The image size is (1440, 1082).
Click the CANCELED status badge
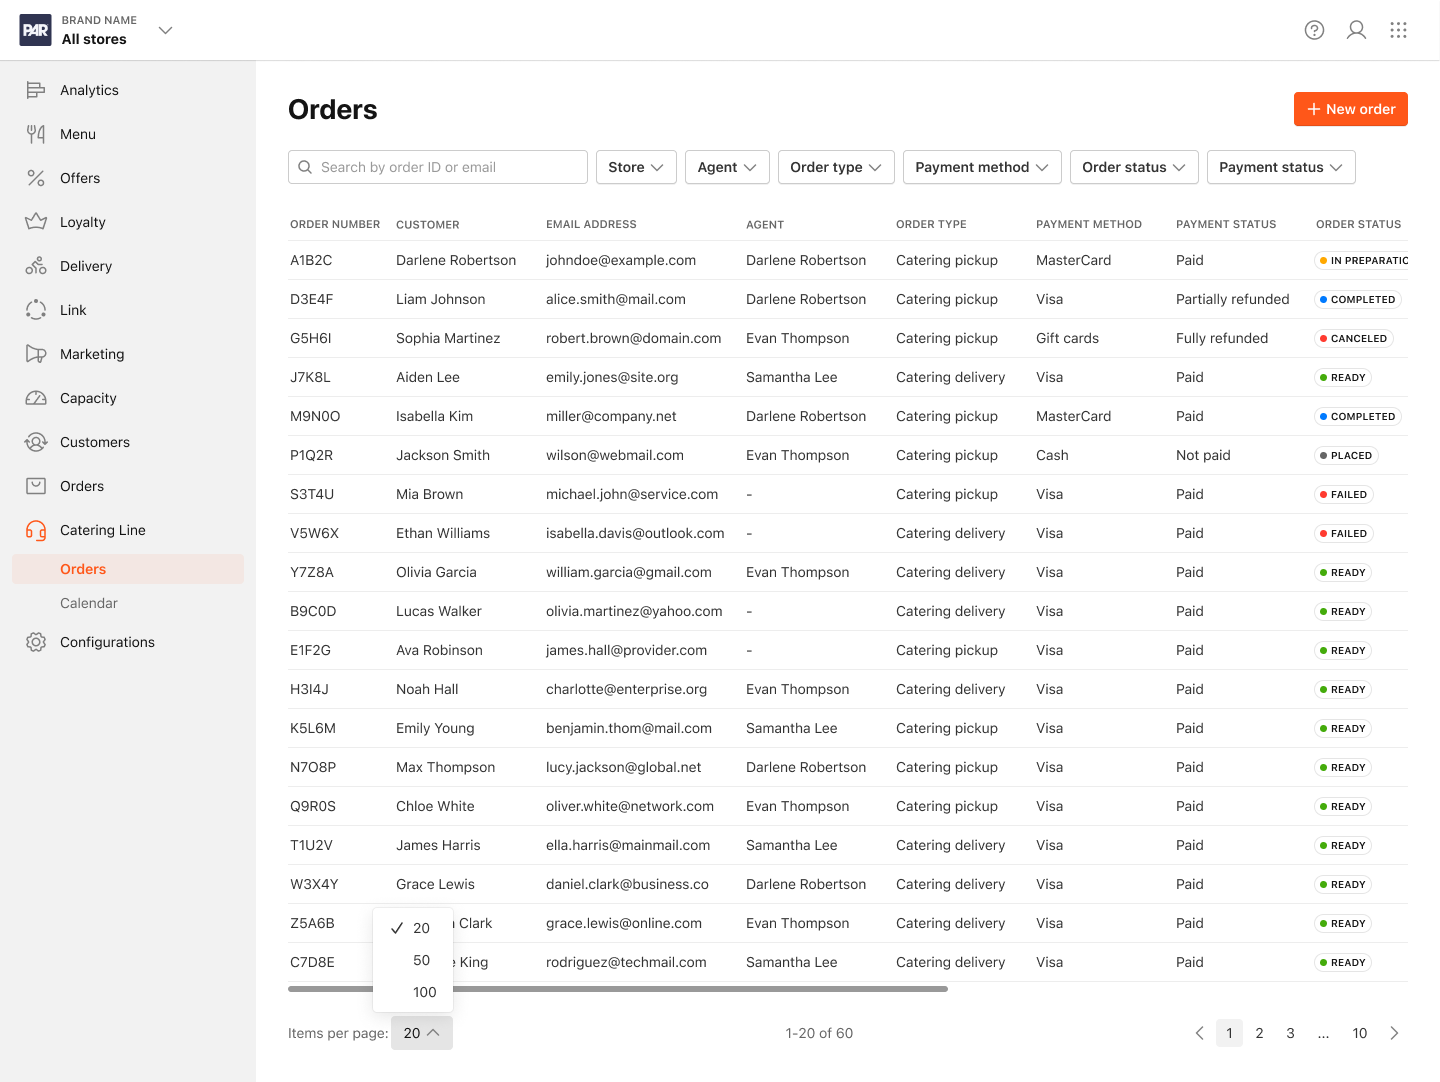click(x=1354, y=338)
